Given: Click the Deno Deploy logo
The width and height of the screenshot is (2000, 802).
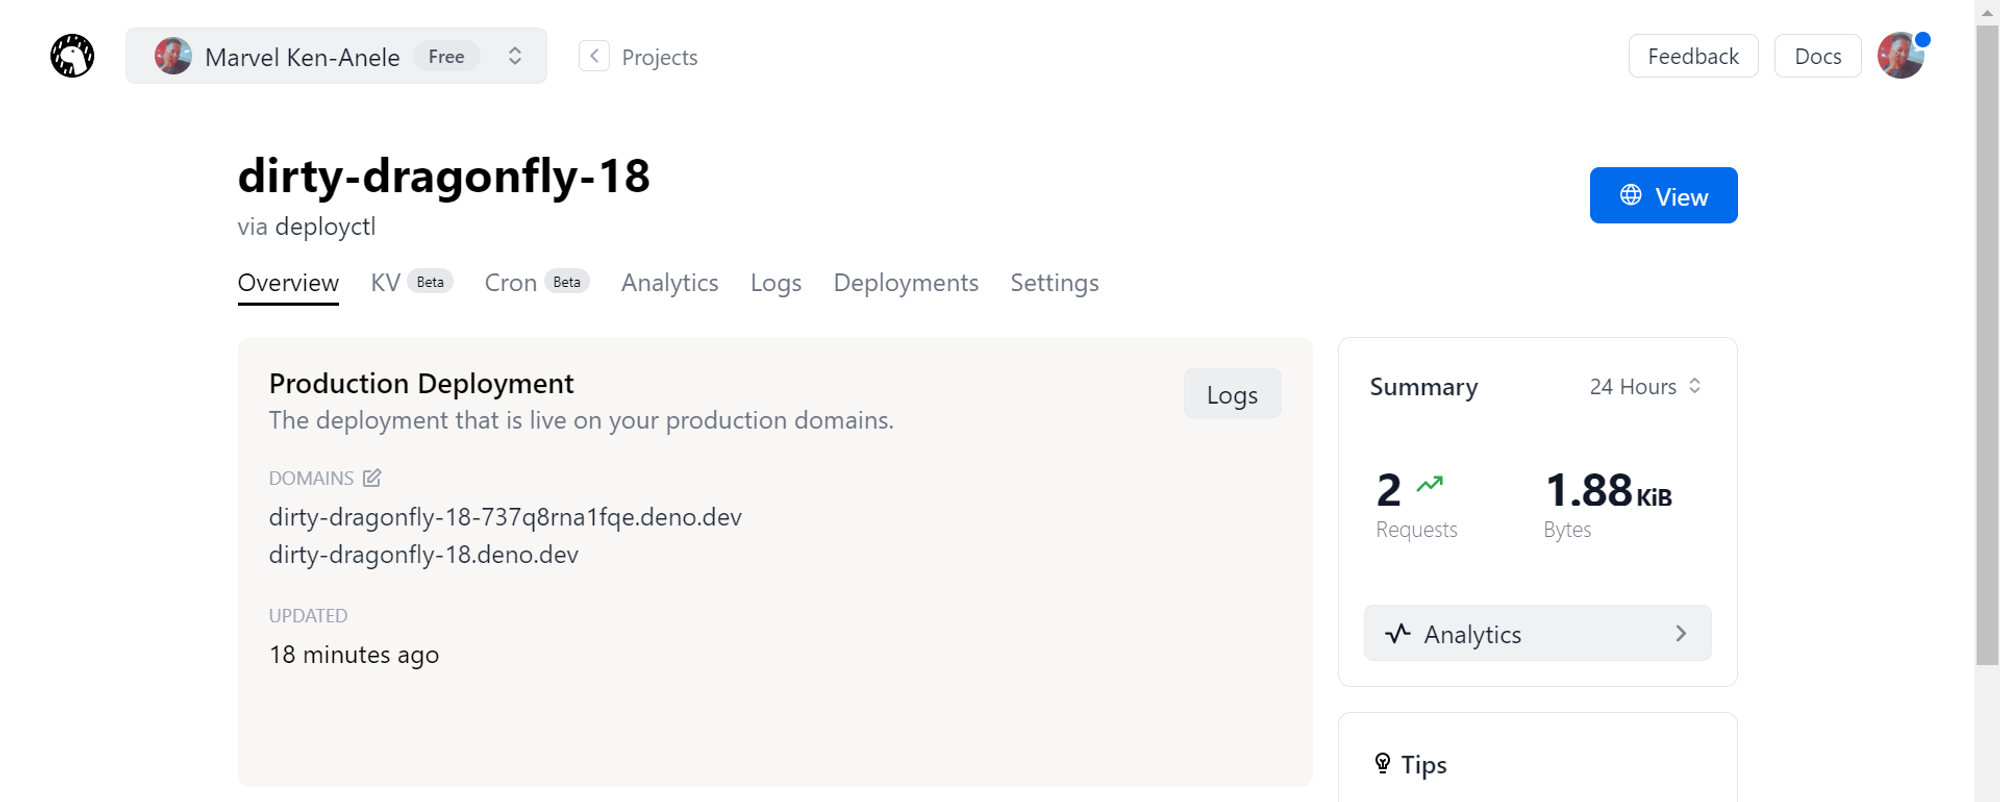Looking at the screenshot, I should (72, 56).
